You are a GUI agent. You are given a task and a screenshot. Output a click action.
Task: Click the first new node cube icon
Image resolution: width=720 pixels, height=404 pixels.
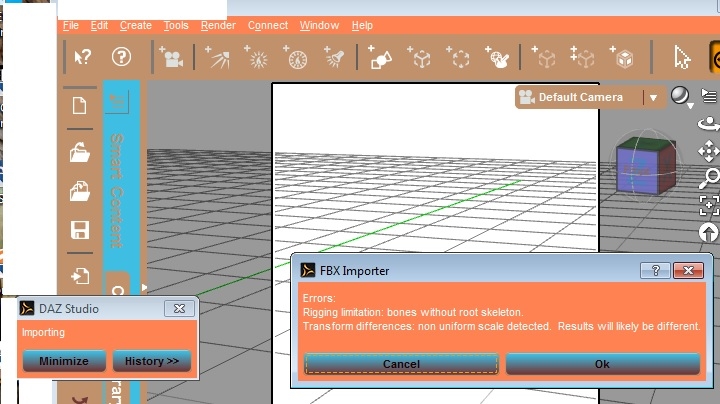[x=543, y=57]
